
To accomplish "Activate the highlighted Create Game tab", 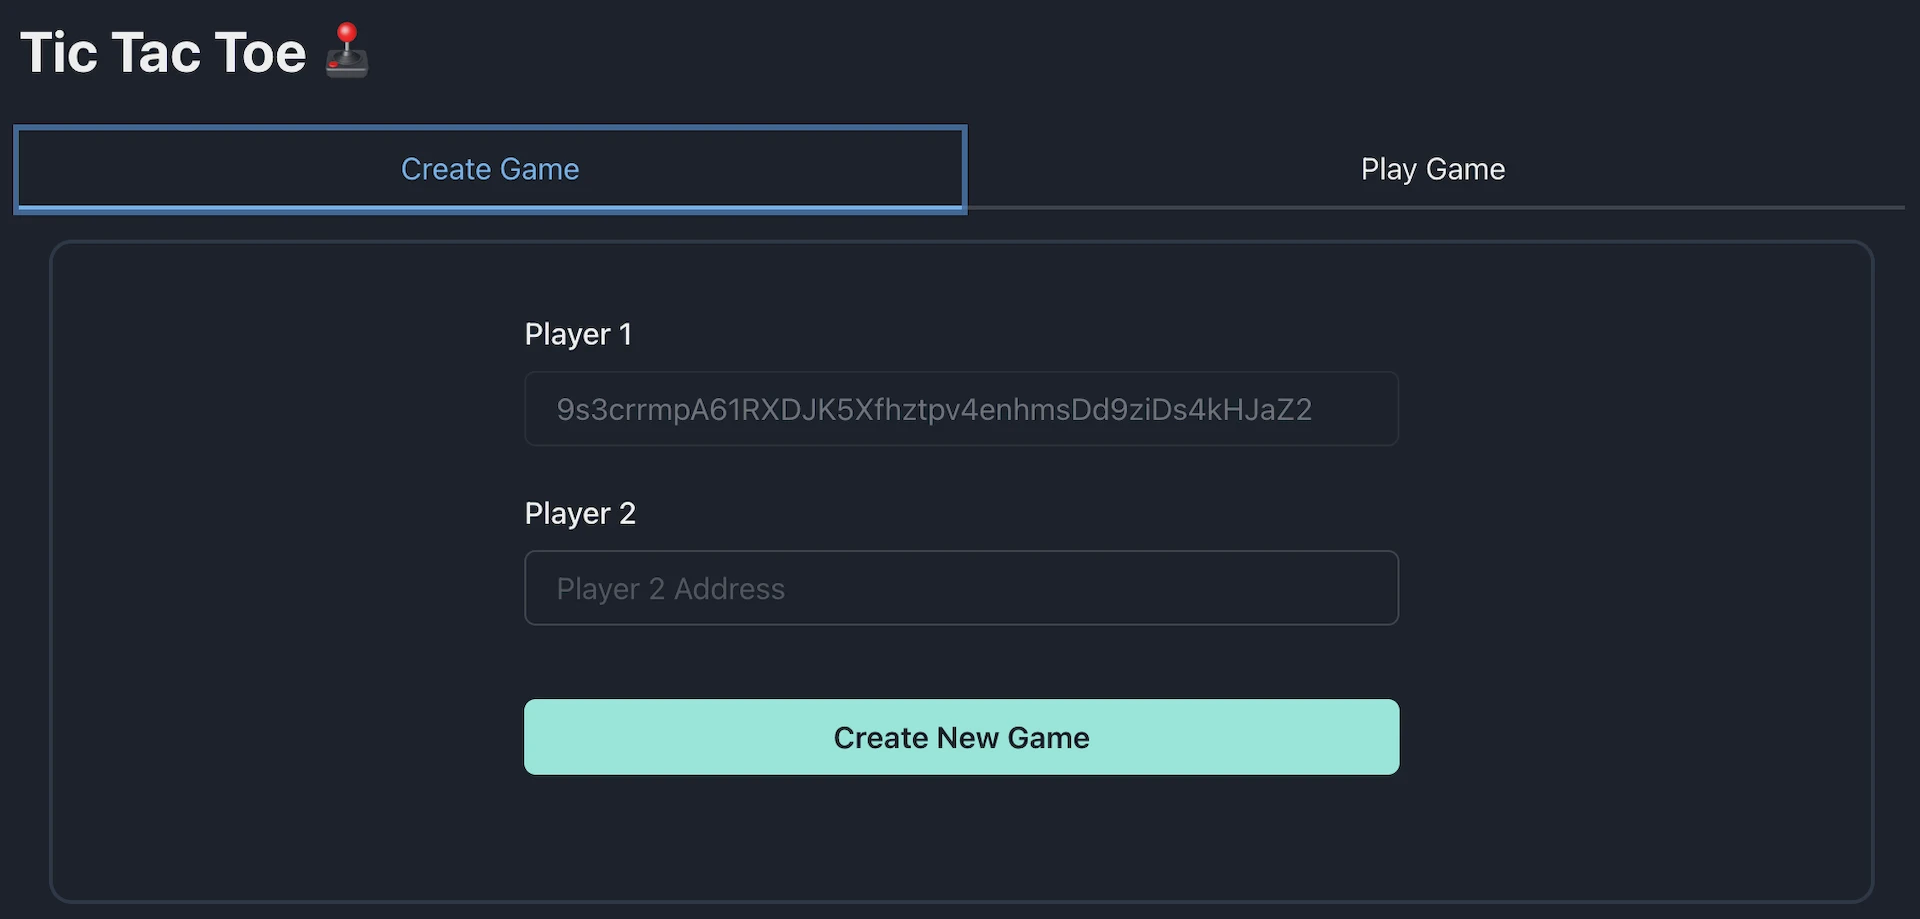I will [490, 169].
